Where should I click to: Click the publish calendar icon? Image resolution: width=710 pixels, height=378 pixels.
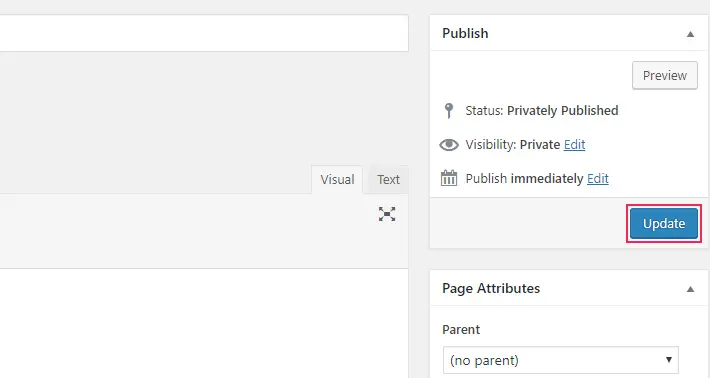[x=449, y=178]
